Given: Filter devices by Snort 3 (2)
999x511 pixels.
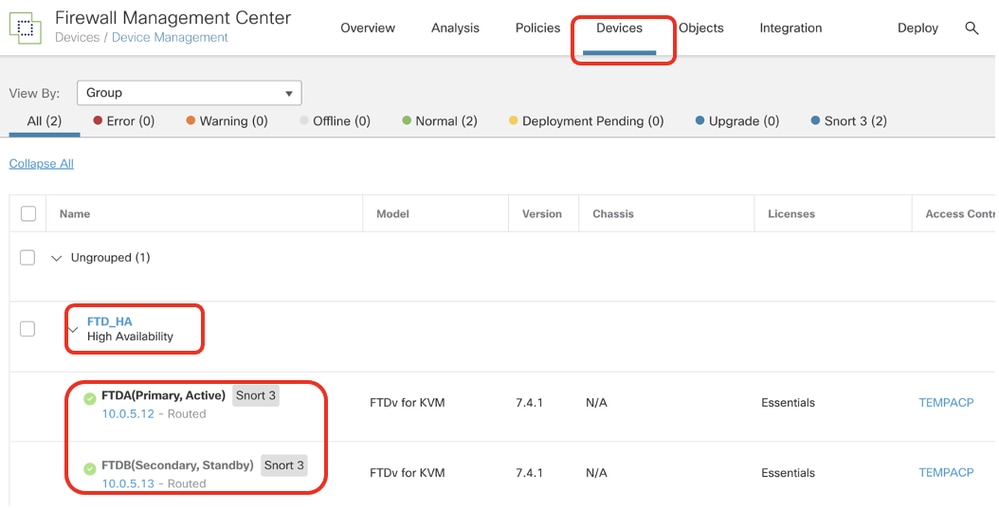Looking at the screenshot, I should click(x=849, y=121).
